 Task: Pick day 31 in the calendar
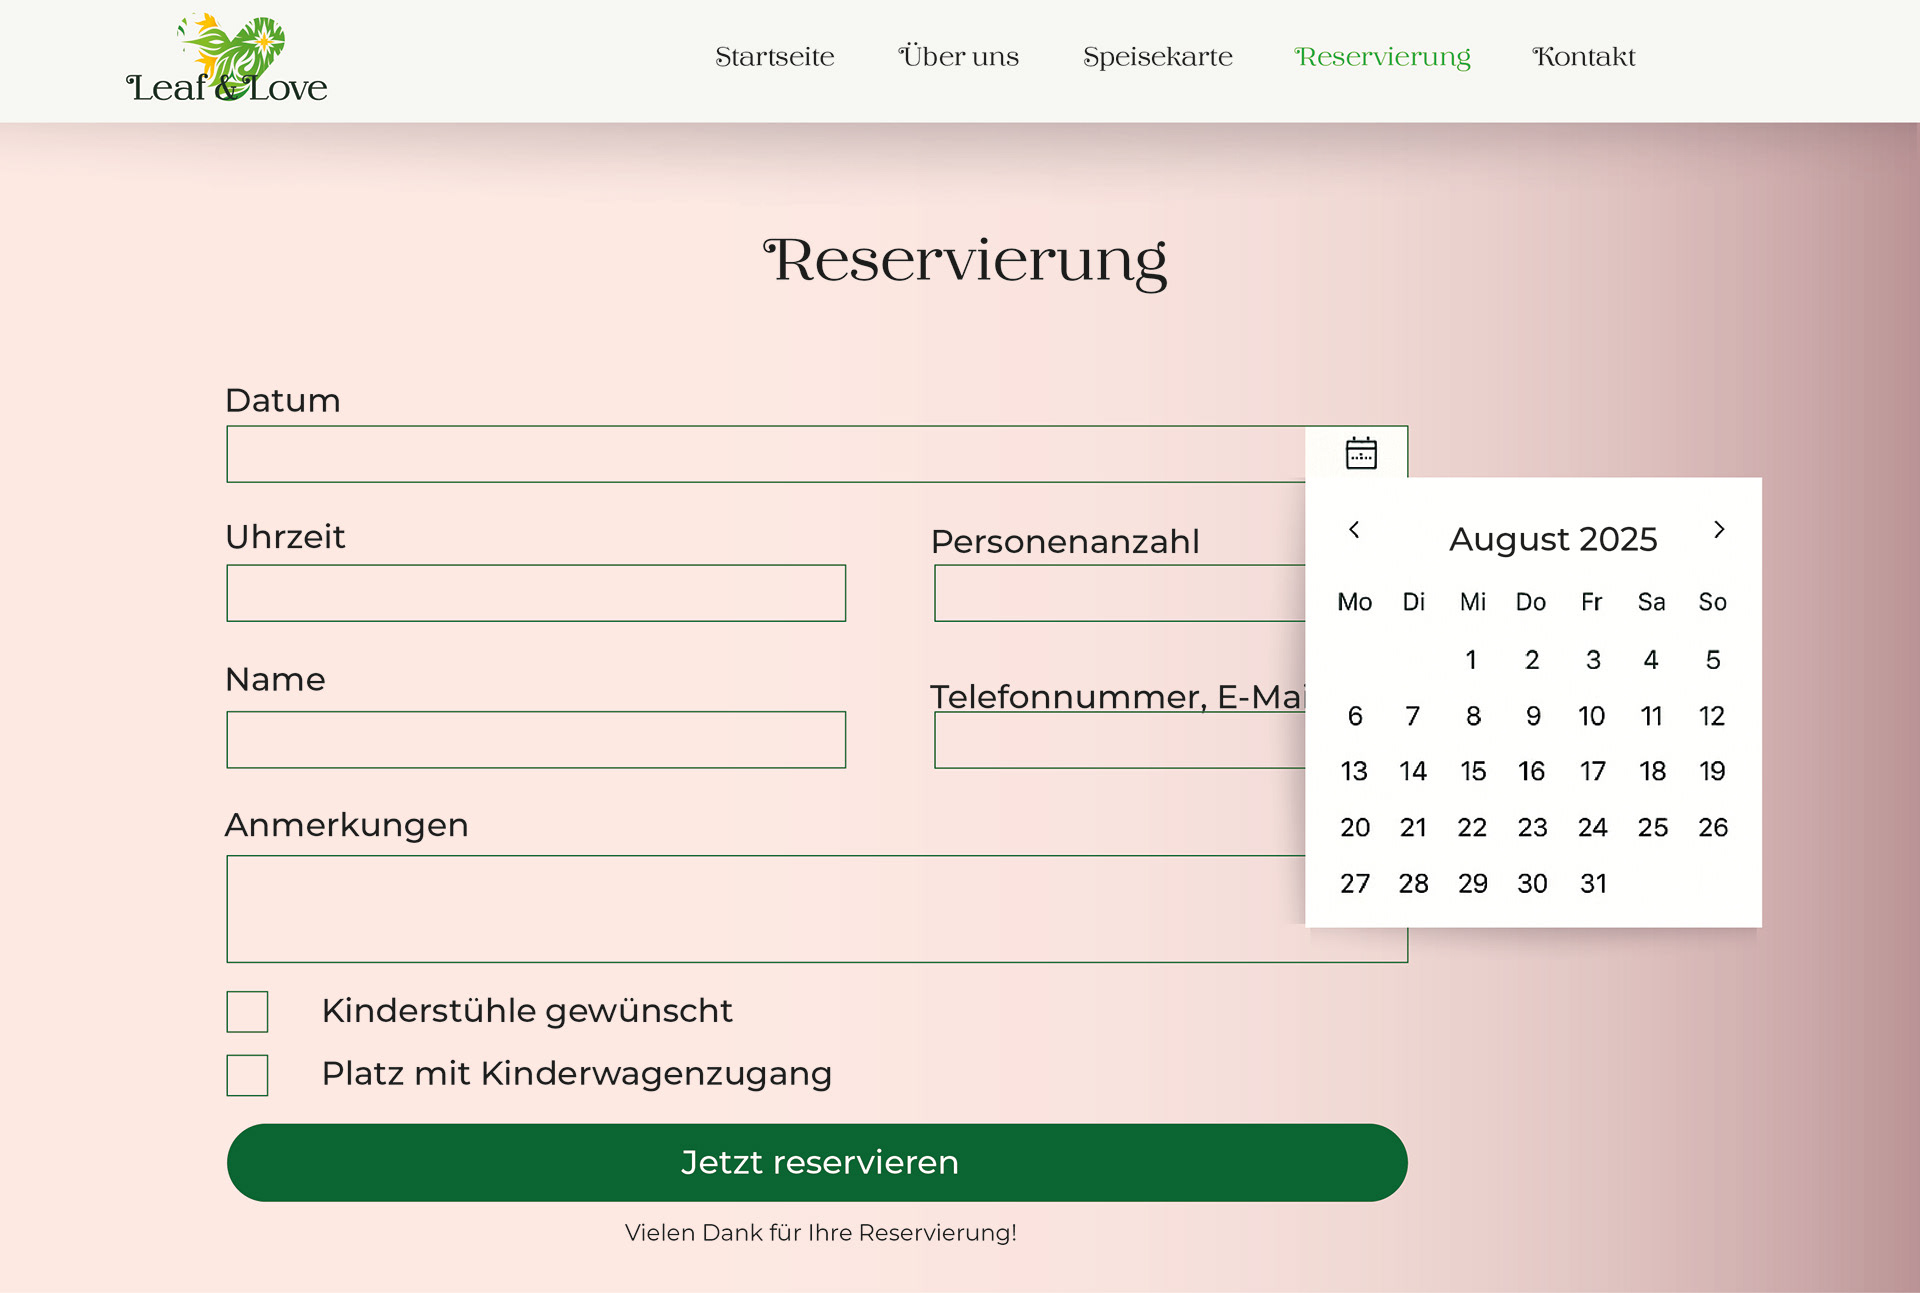coord(1593,883)
